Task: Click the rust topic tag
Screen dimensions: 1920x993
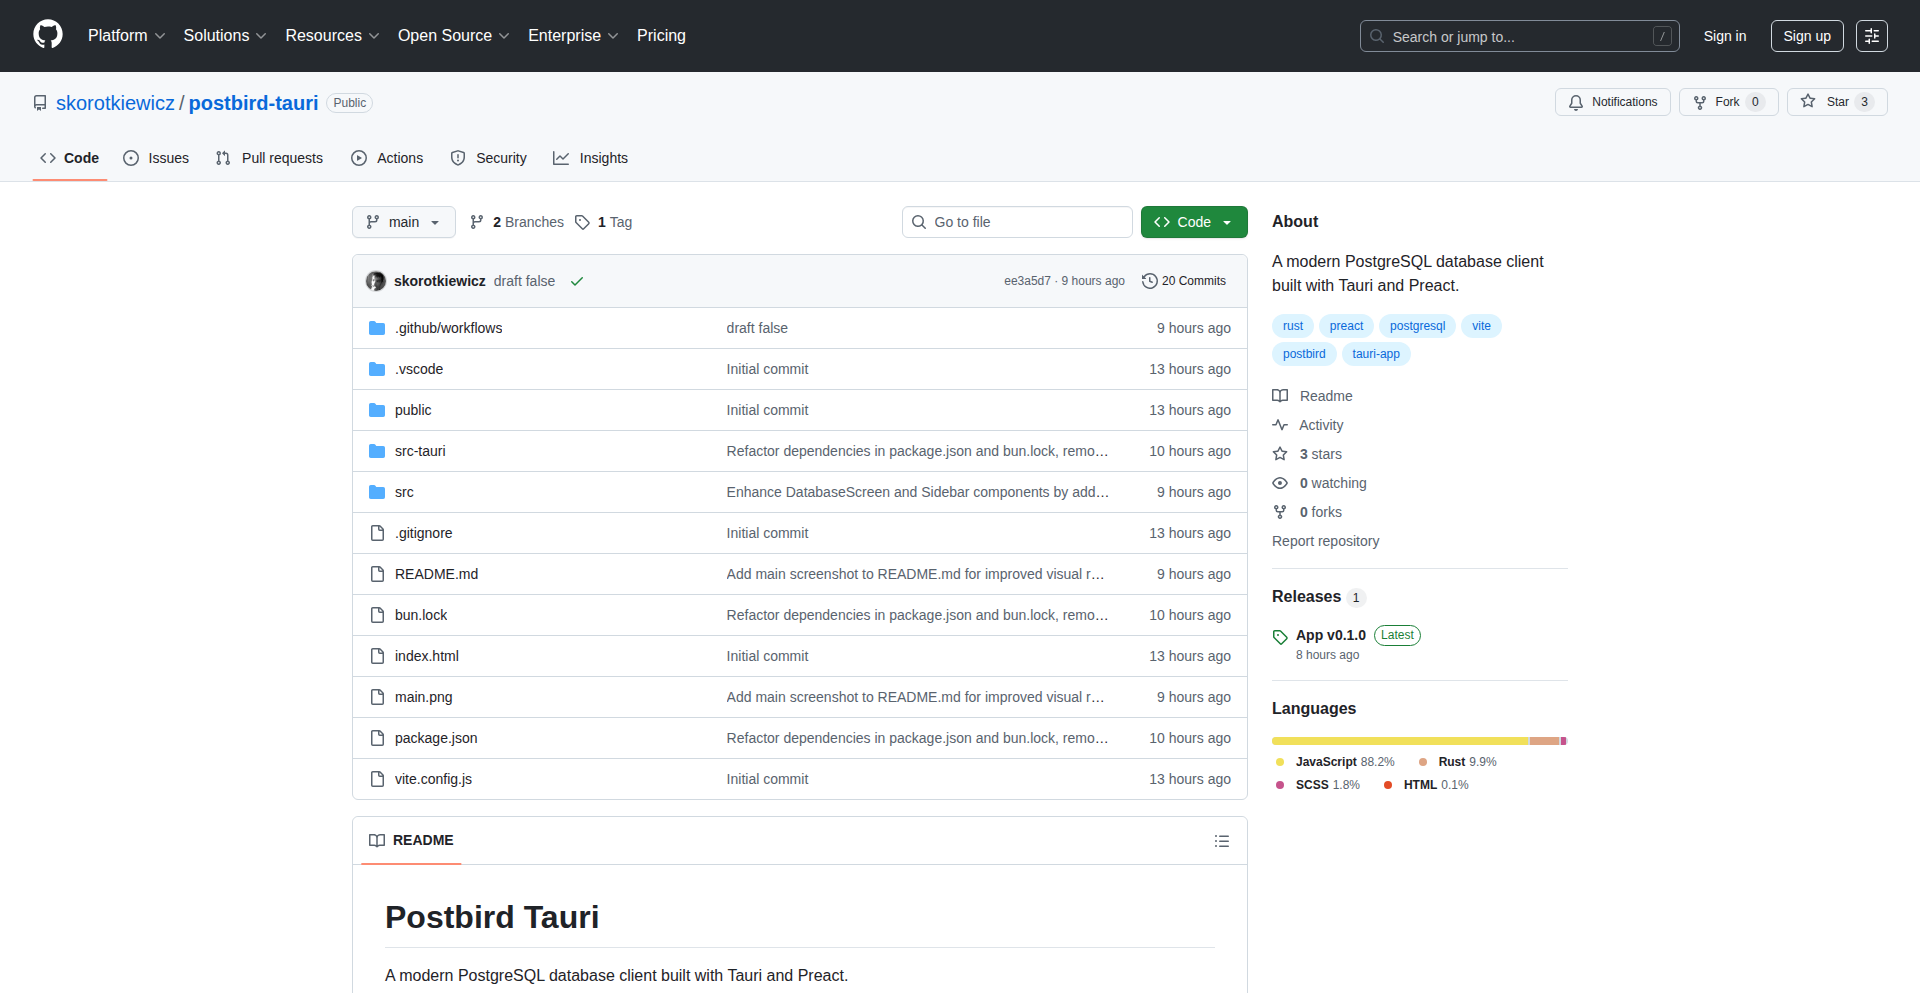Action: 1293,326
